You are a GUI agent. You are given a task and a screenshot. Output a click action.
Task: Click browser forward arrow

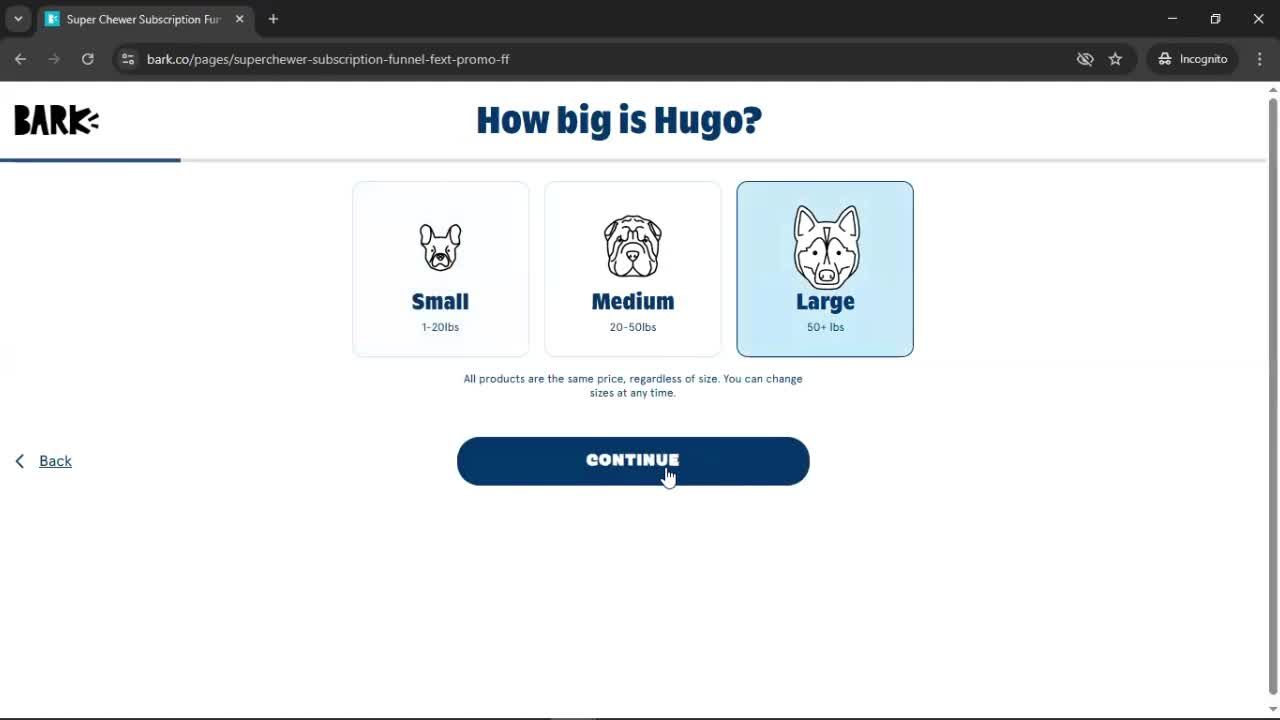pos(54,59)
